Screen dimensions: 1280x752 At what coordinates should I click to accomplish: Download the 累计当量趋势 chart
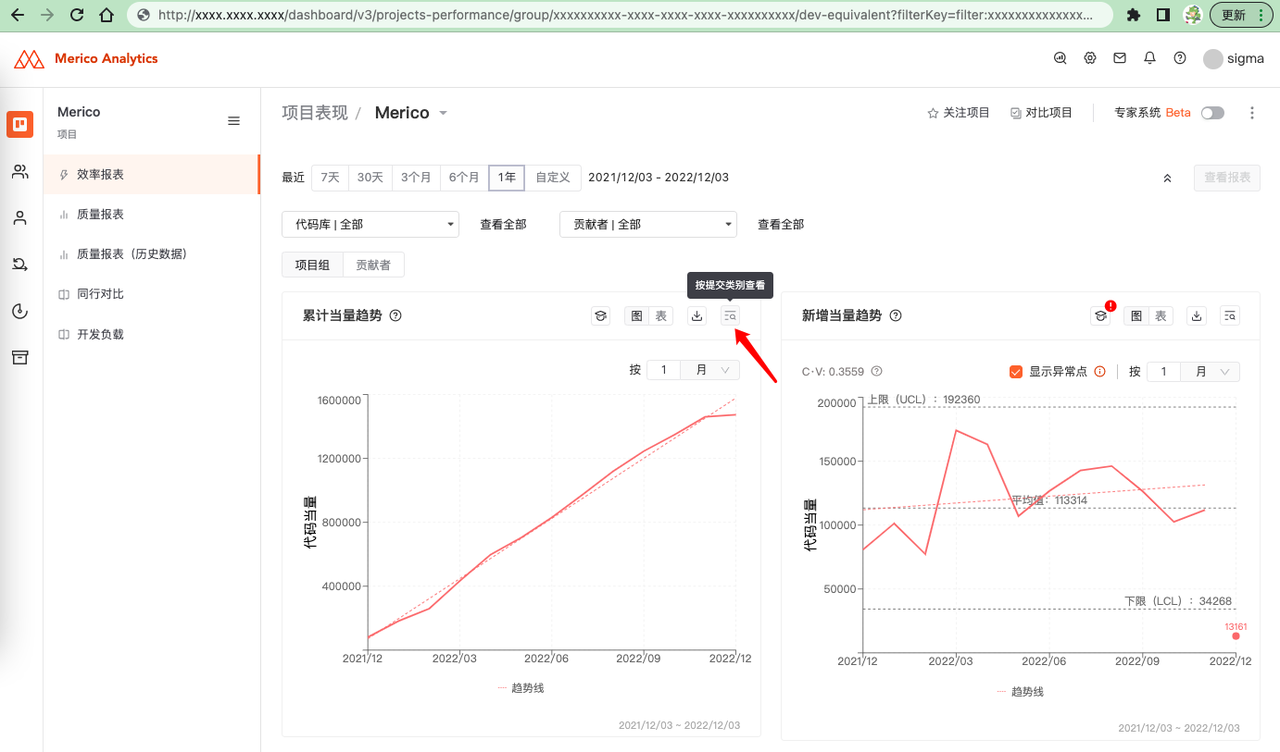[697, 315]
